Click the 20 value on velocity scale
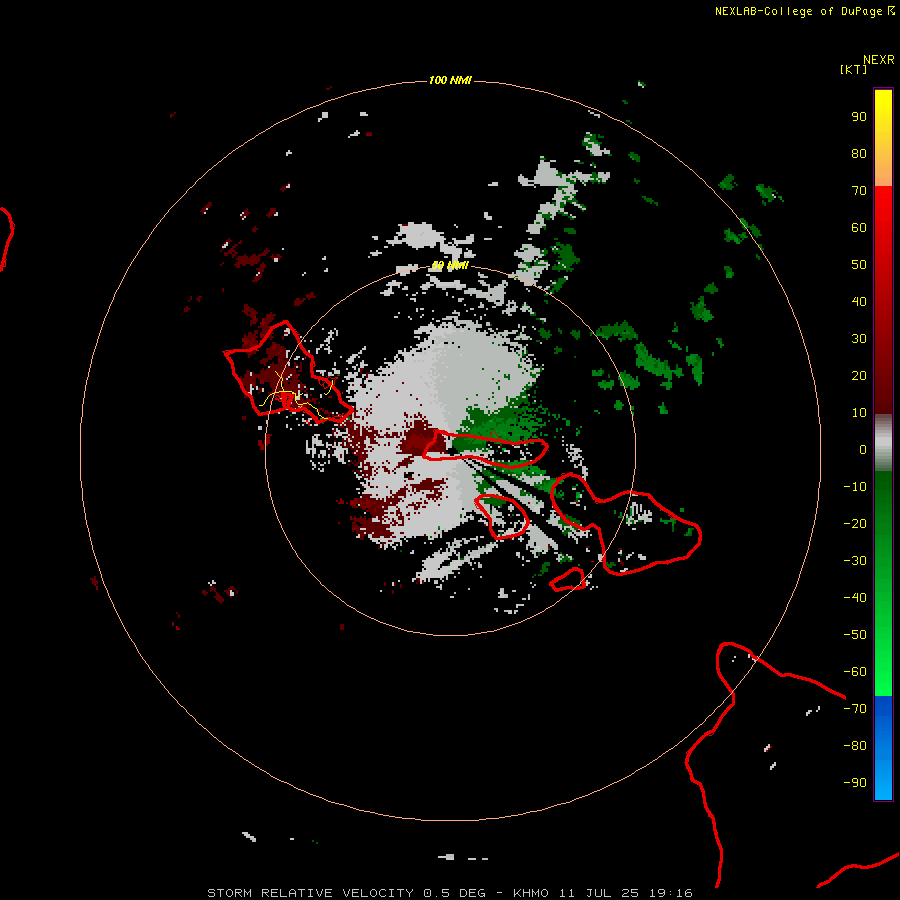Image resolution: width=900 pixels, height=900 pixels. click(x=859, y=376)
